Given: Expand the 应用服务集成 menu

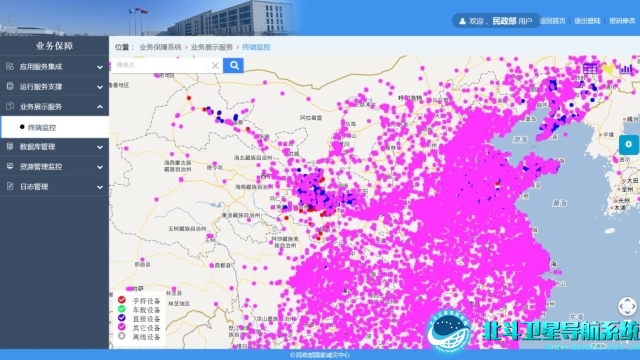Looking at the screenshot, I should pos(54,67).
